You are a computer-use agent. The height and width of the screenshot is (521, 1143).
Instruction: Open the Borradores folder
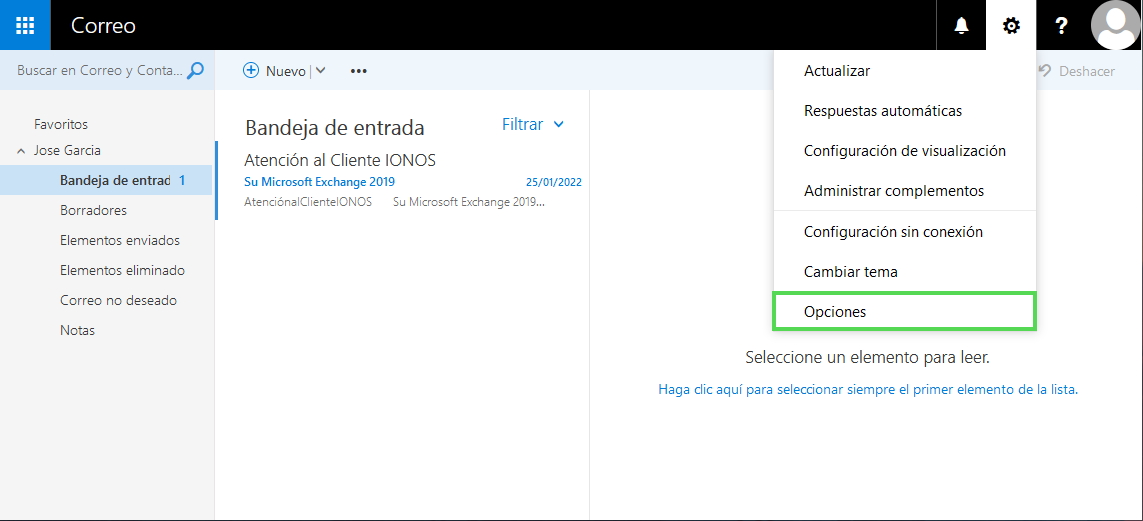point(93,211)
